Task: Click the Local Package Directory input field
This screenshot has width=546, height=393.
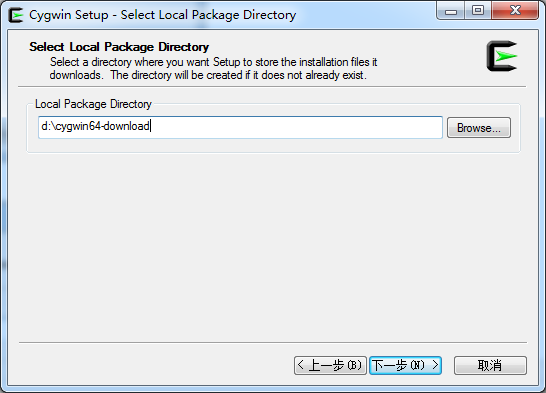Action: coord(240,127)
